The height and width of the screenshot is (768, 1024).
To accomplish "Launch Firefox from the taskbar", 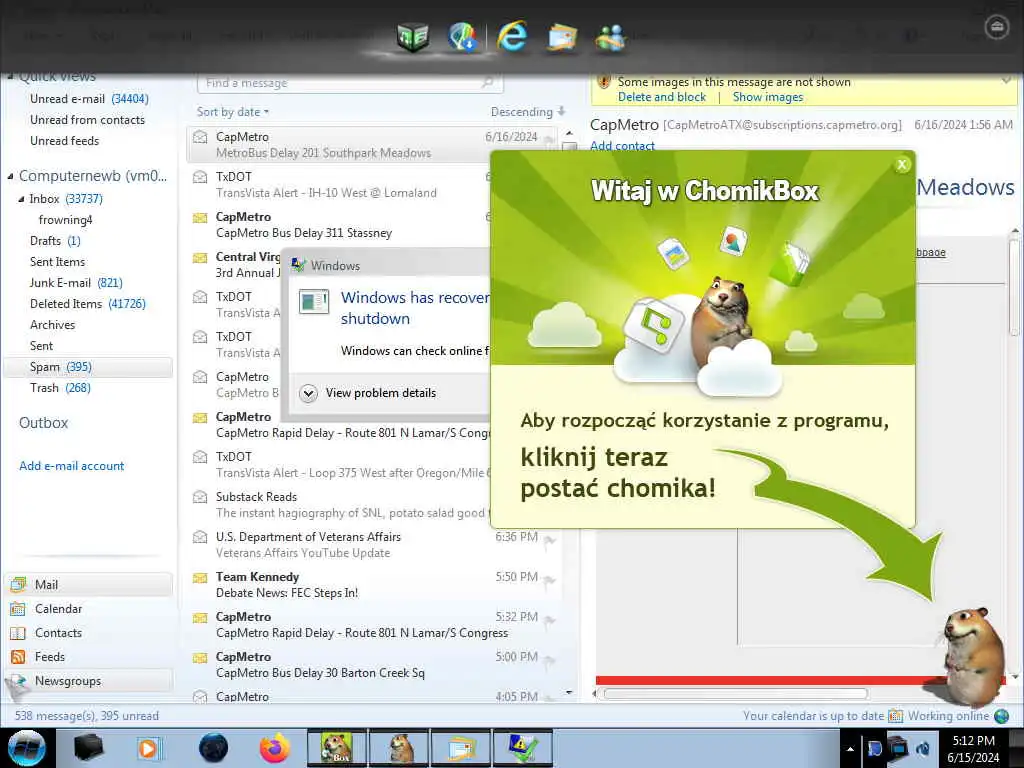I will [x=275, y=748].
